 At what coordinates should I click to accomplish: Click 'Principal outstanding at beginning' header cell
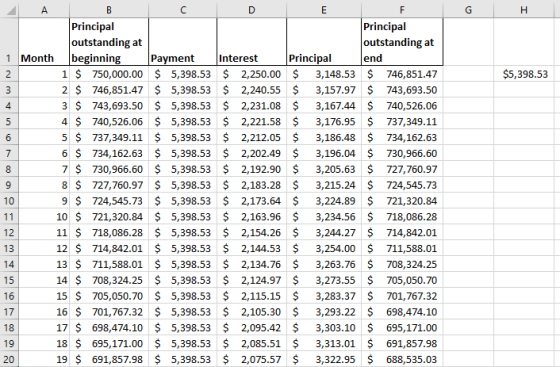(x=109, y=42)
